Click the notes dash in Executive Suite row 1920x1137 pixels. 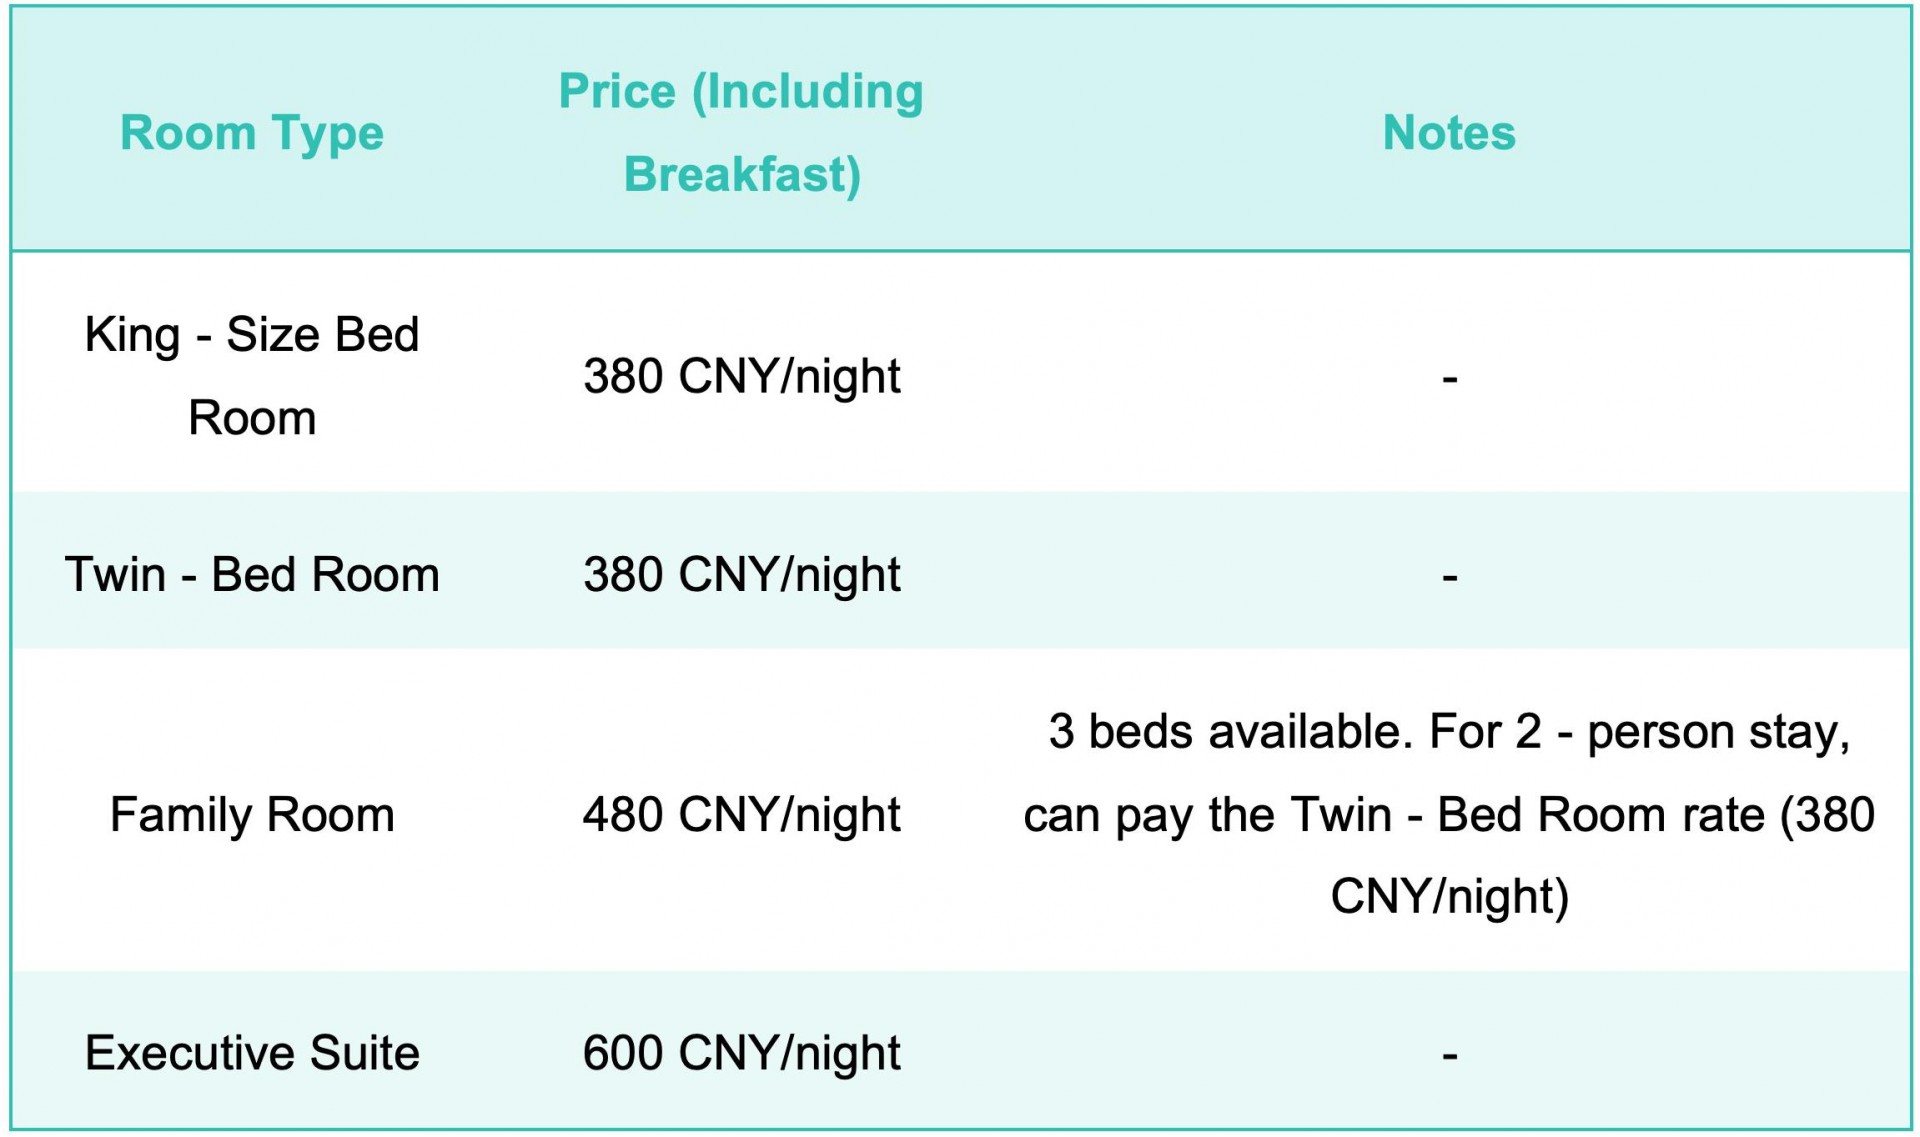(x=1449, y=1055)
